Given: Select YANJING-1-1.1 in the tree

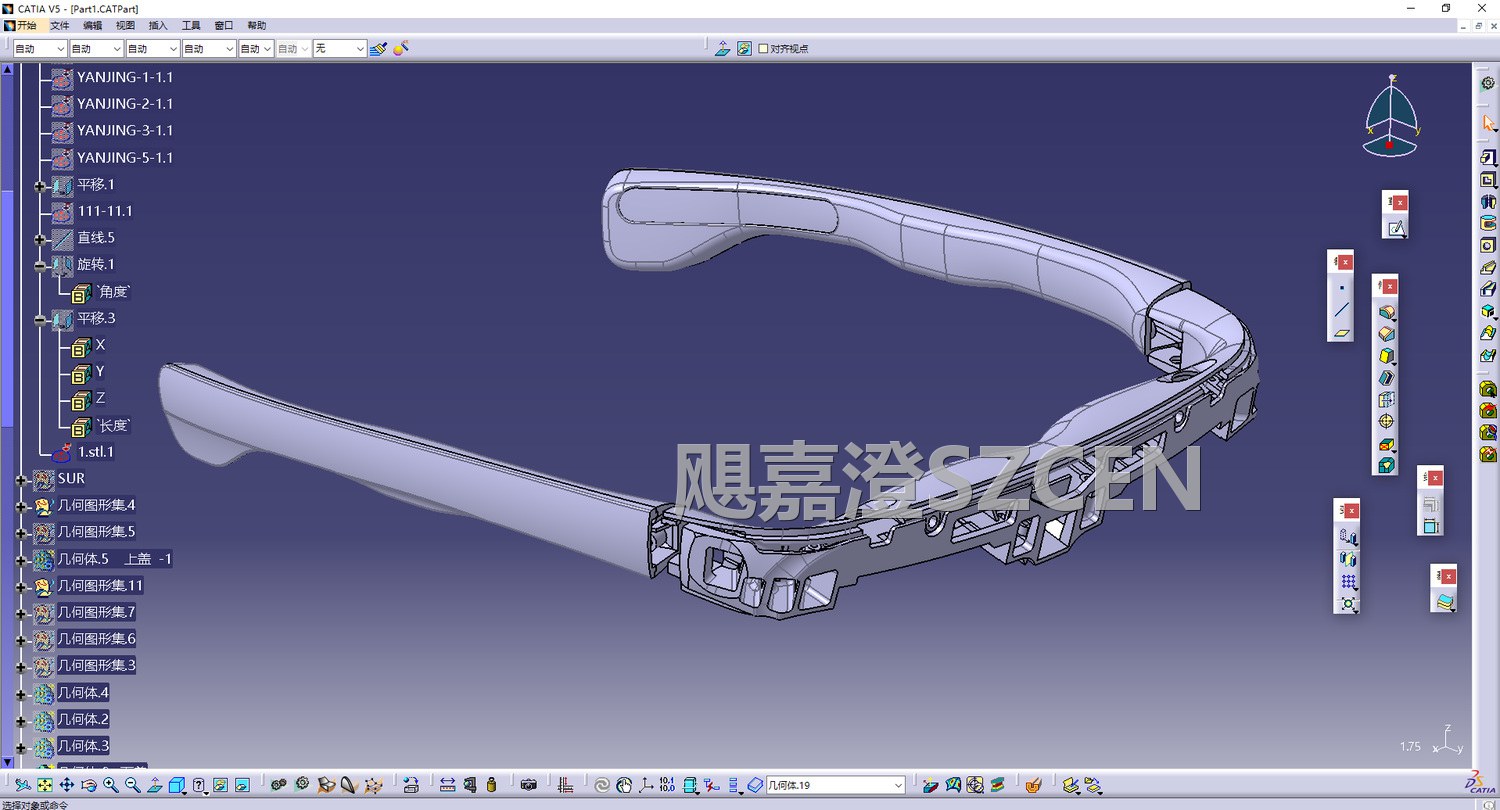Looking at the screenshot, I should (125, 77).
